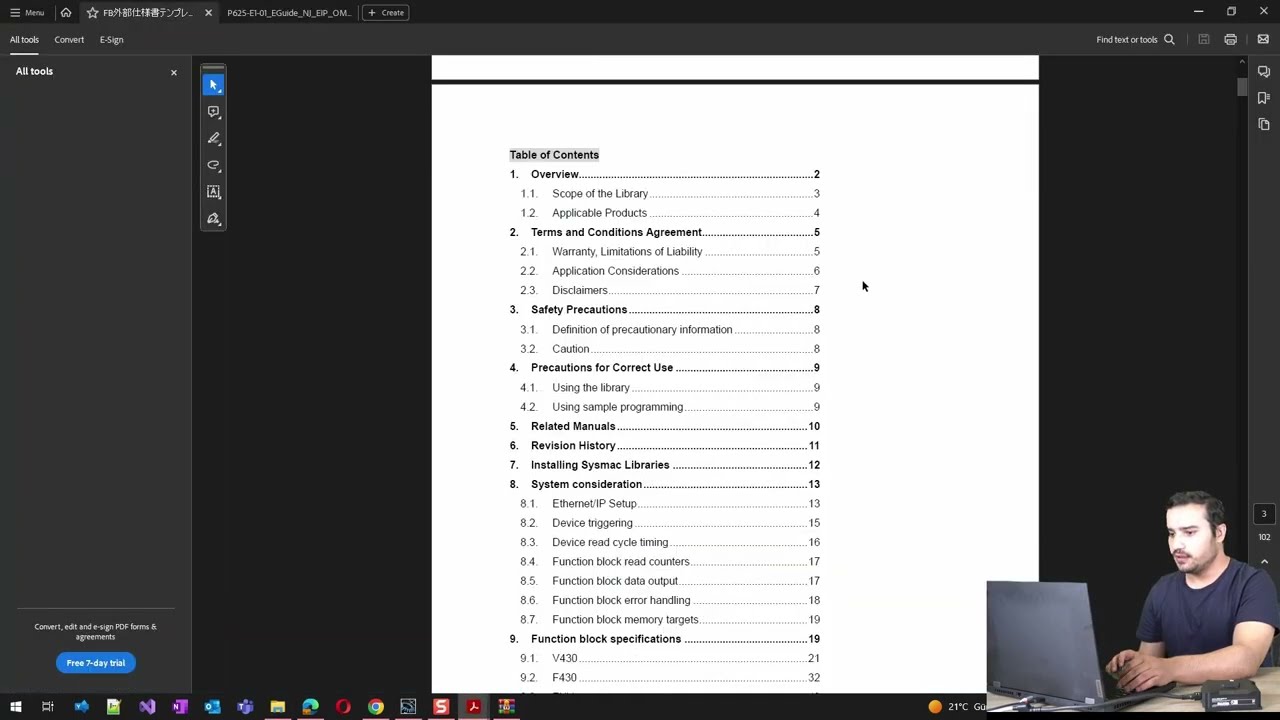1280x720 pixels.
Task: Click the search magnifier icon
Action: (x=1169, y=40)
